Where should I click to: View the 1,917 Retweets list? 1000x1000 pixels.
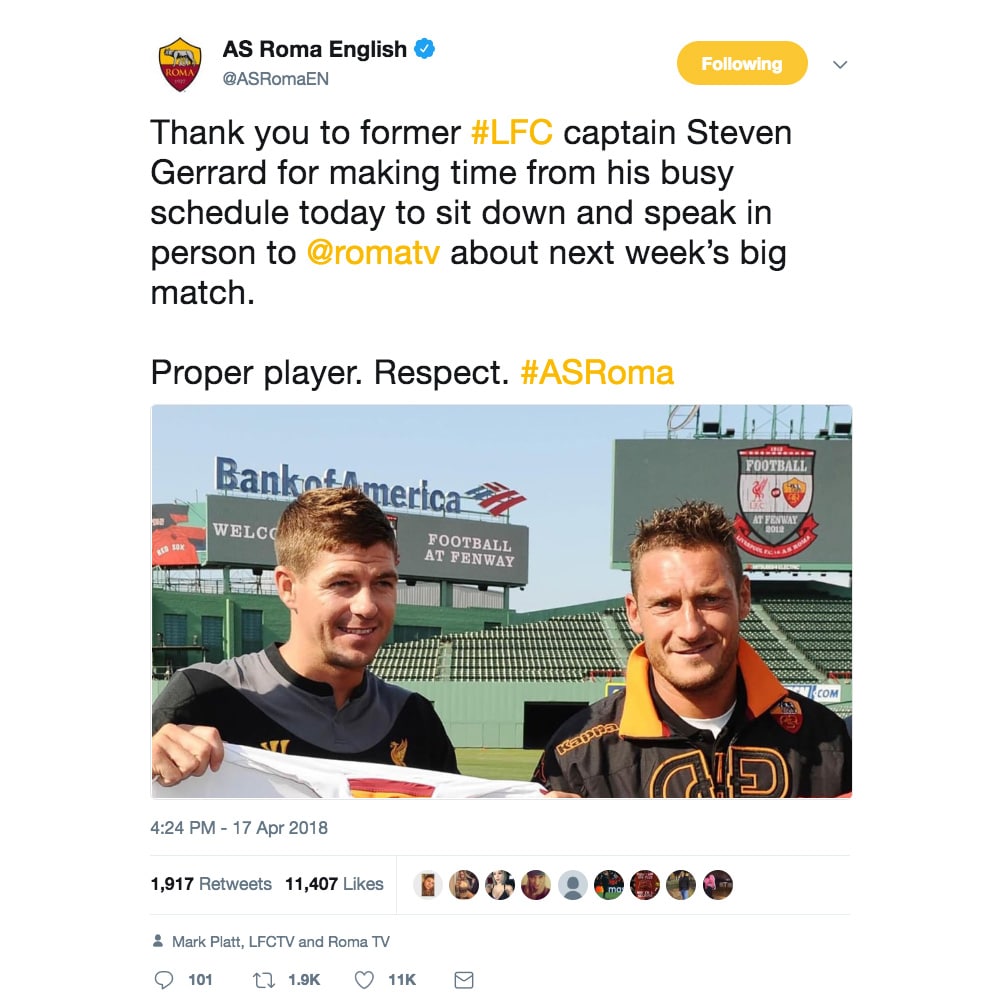click(211, 884)
